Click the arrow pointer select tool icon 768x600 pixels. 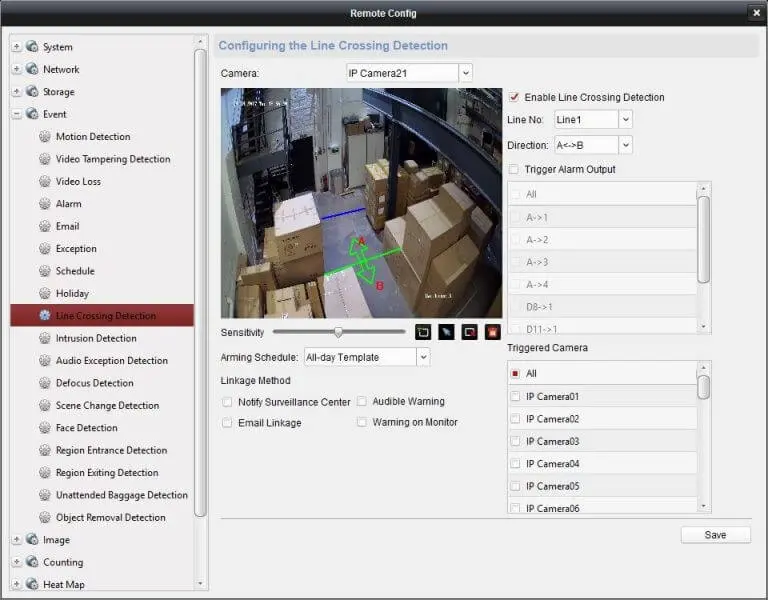[446, 332]
